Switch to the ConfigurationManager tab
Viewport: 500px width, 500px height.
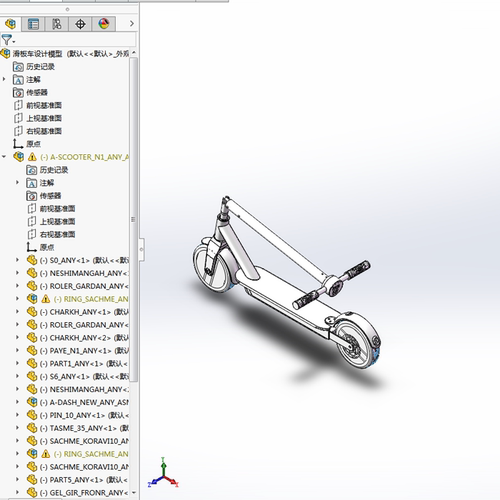point(57,24)
